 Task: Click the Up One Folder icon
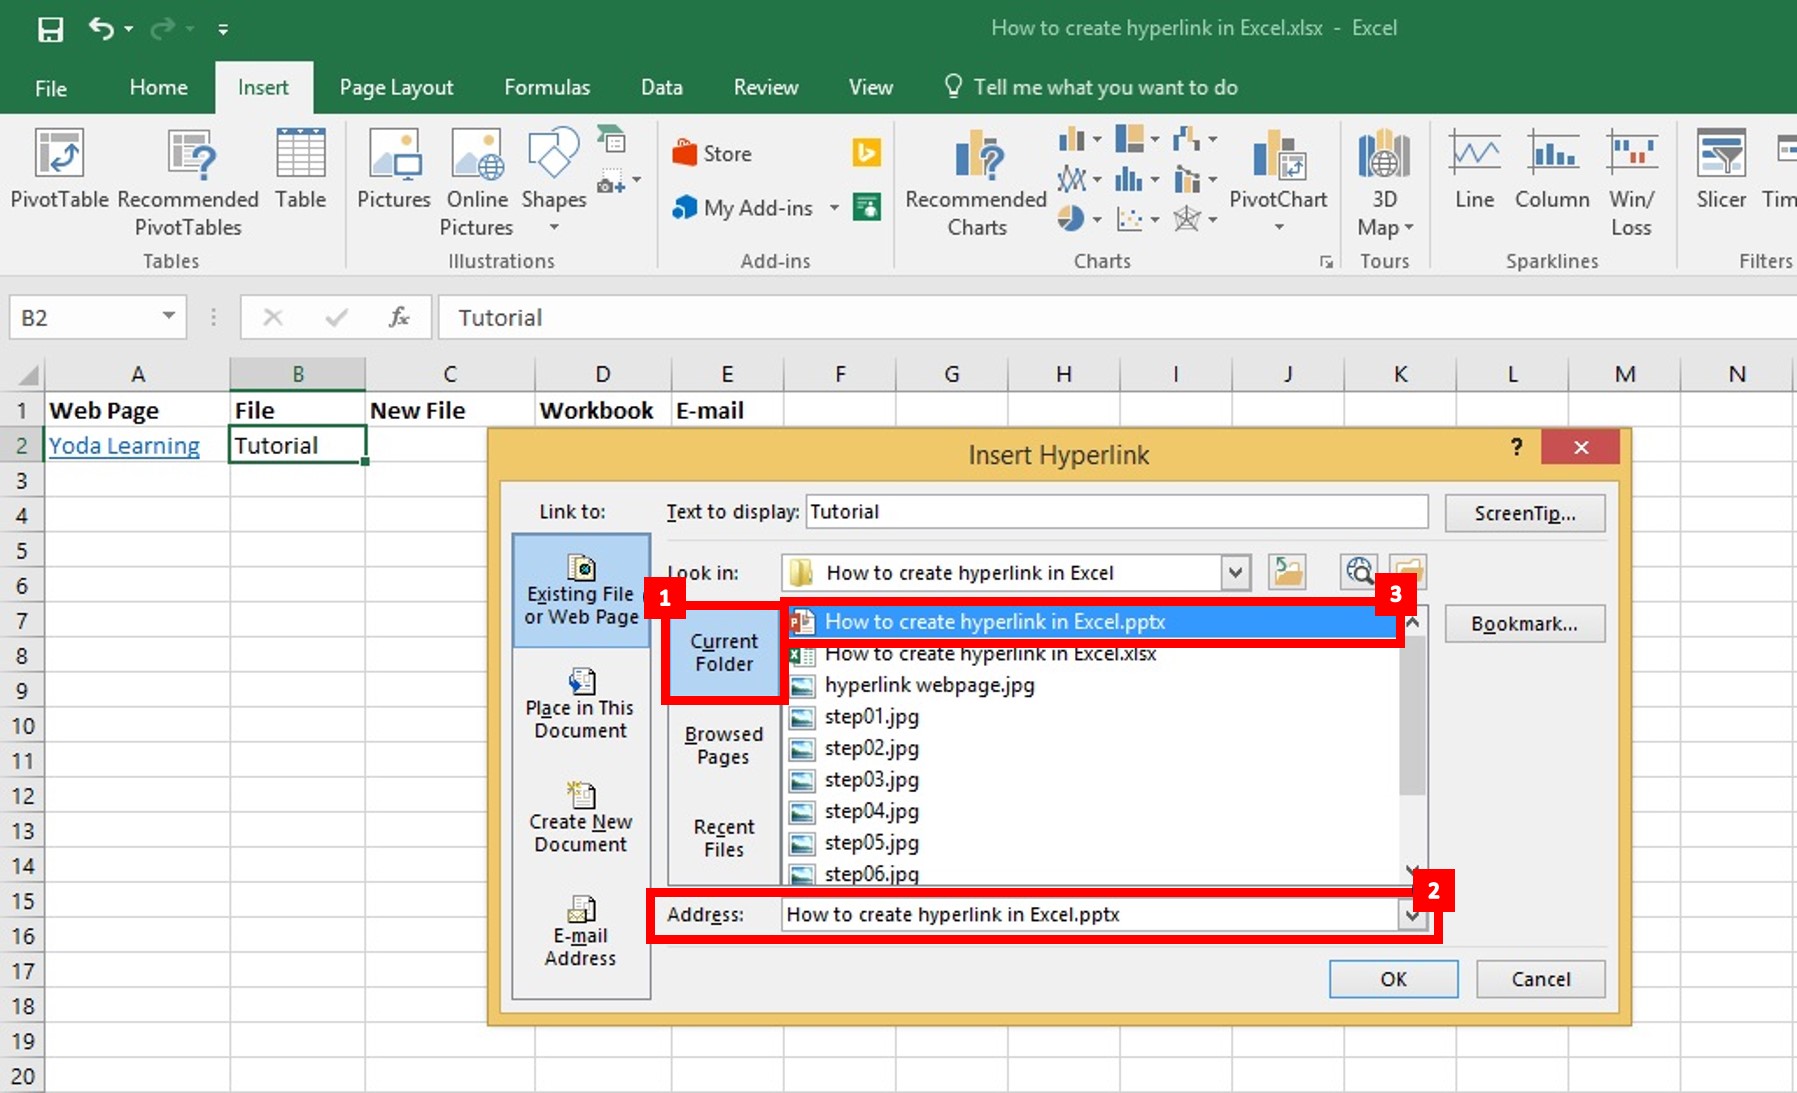tap(1287, 572)
